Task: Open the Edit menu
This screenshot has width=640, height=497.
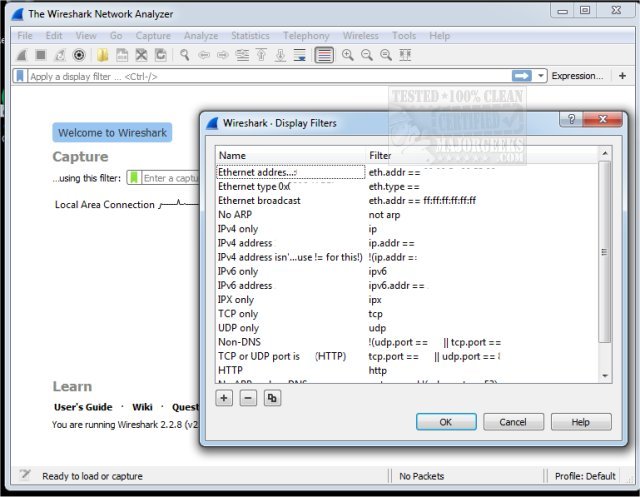Action: [54, 36]
